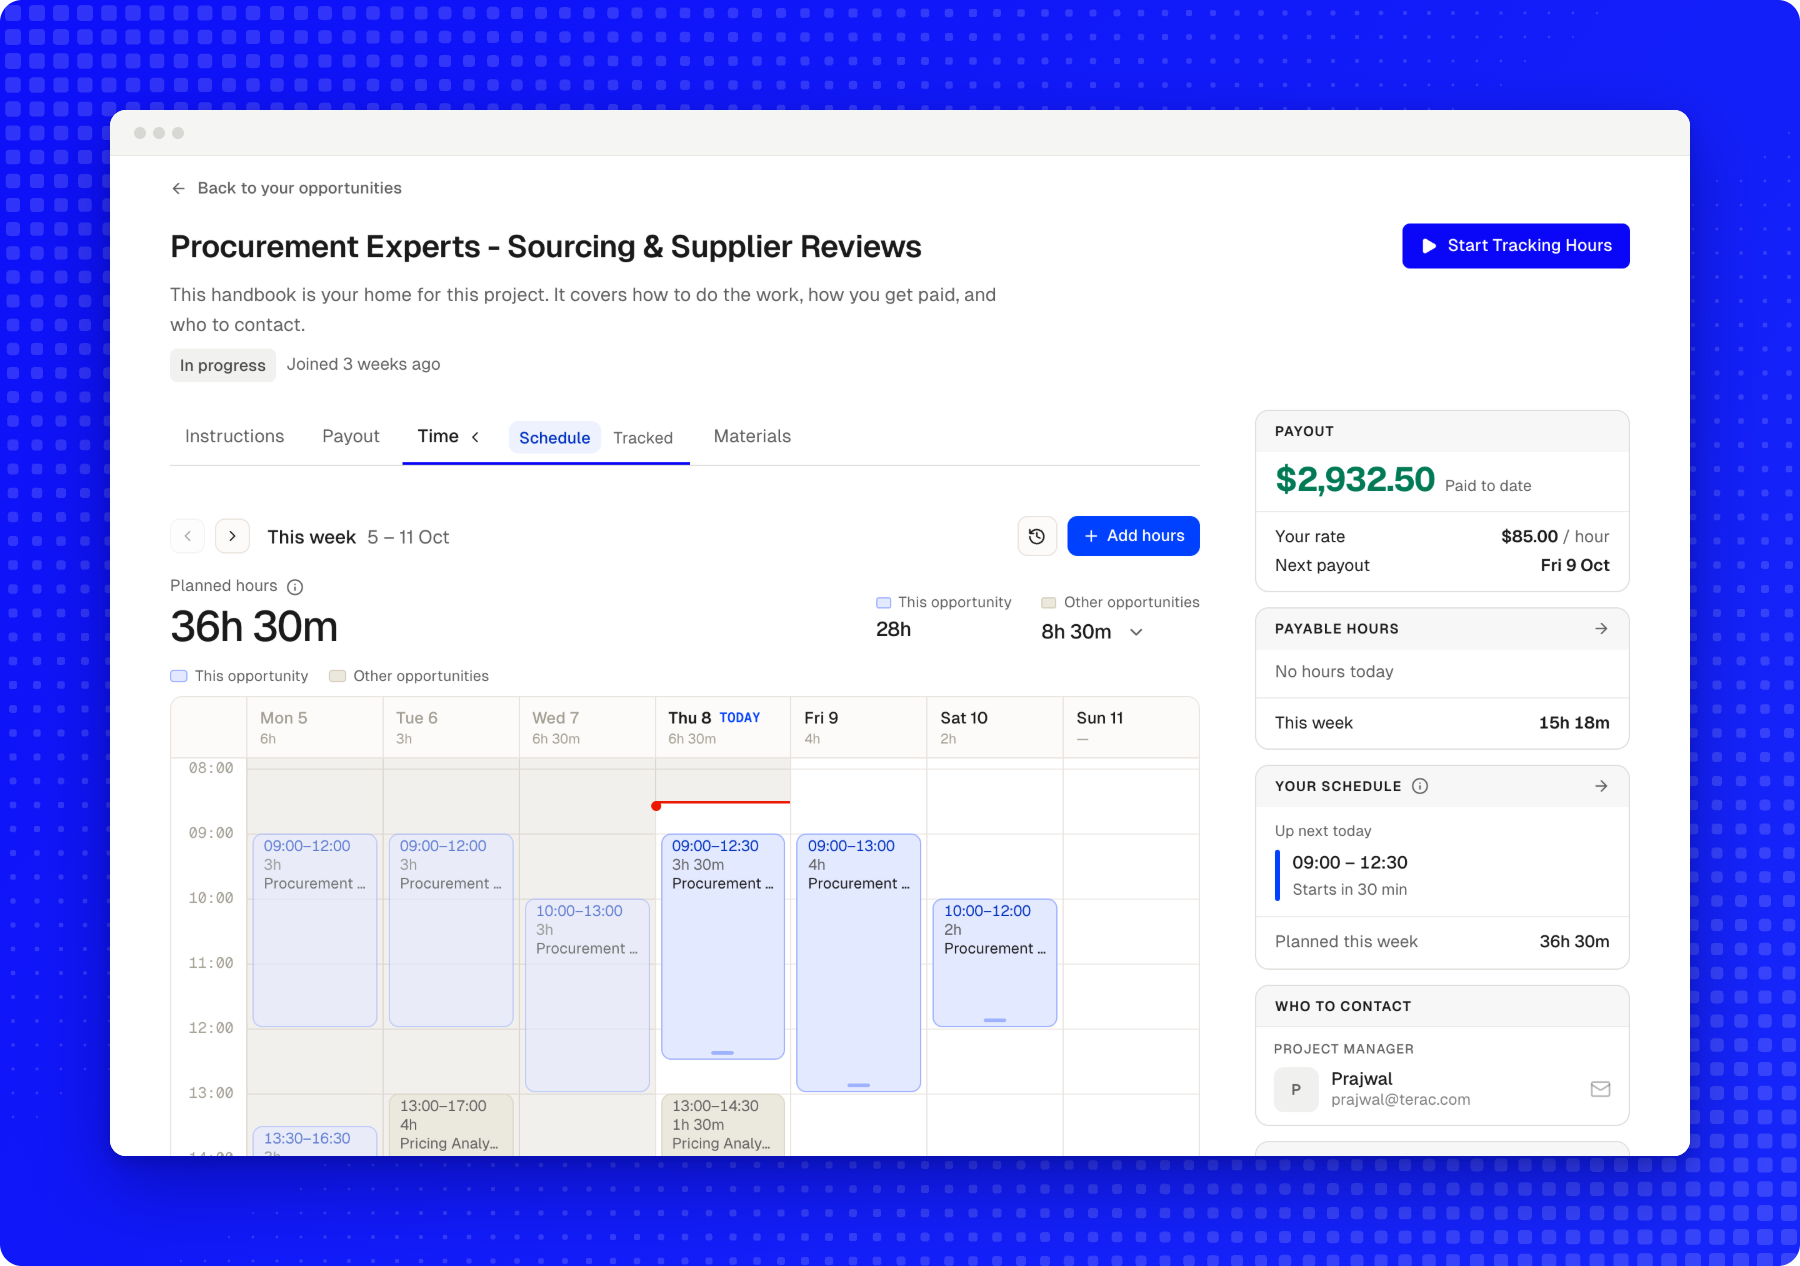Viewport: 1800px width, 1266px height.
Task: Open Friday 09:00–13:00 Procurement block
Action: [859, 962]
